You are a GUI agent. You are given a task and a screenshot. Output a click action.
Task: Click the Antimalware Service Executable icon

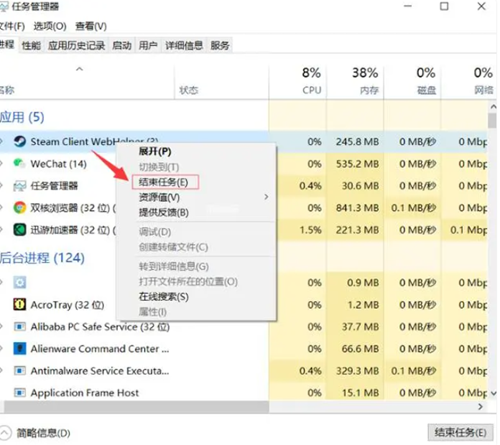coord(19,371)
